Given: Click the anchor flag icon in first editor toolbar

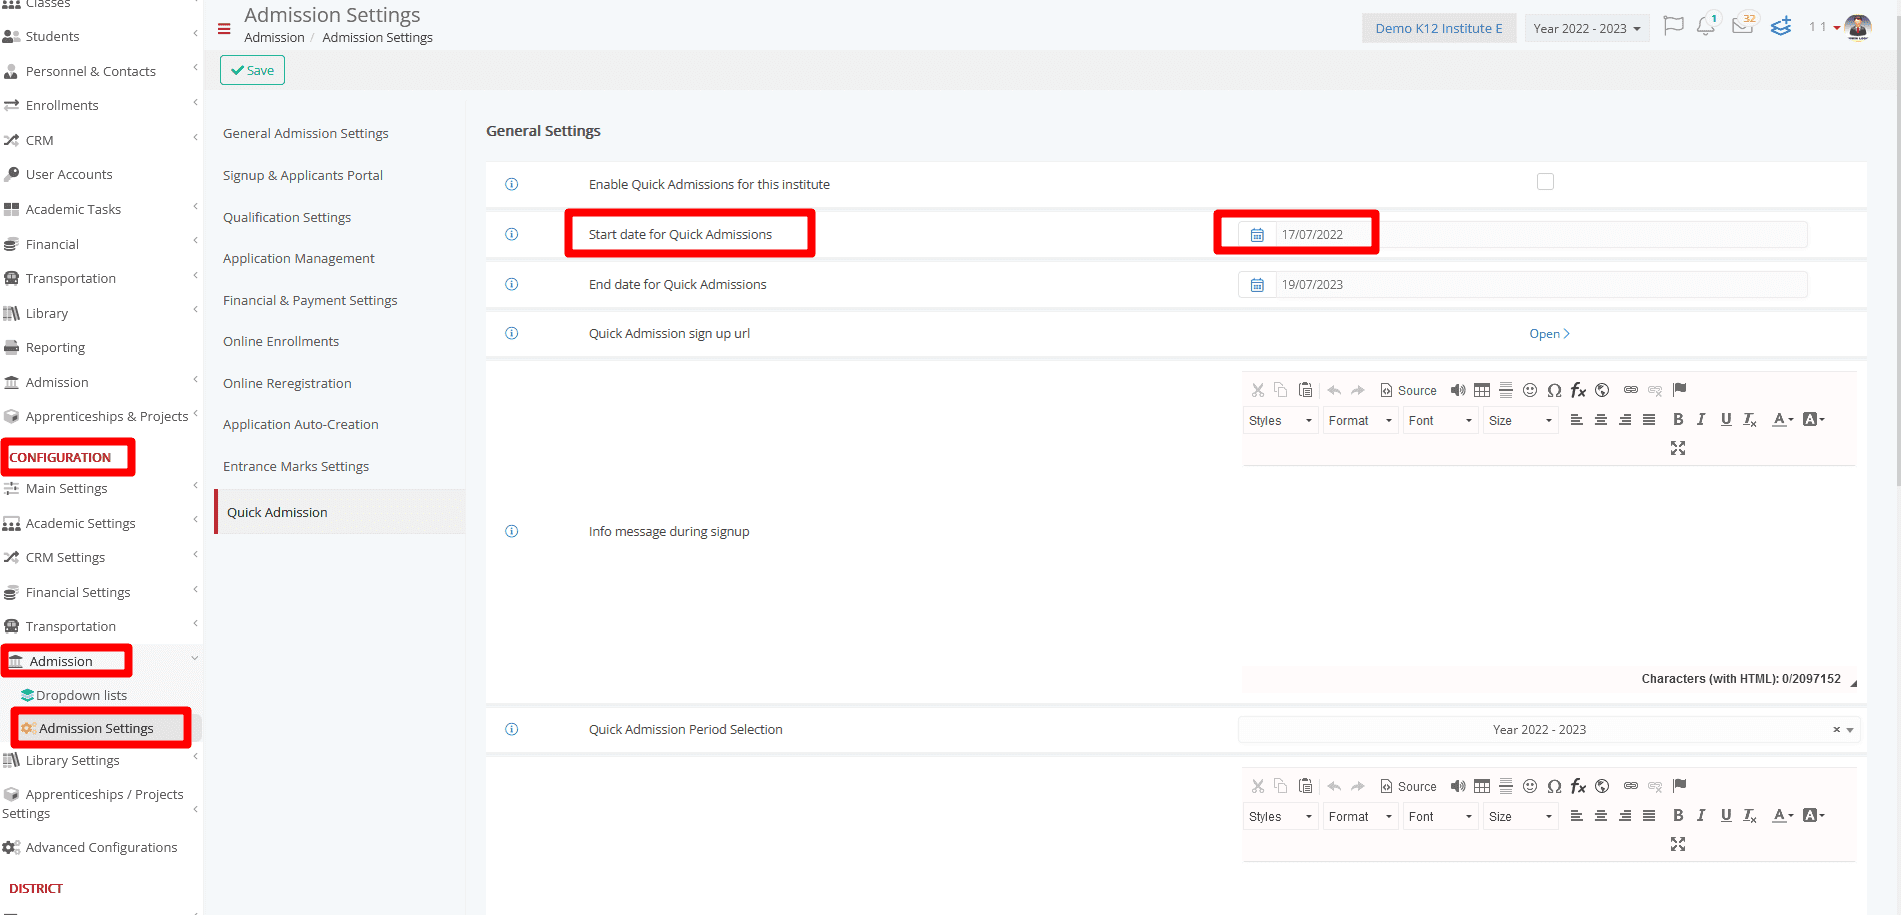Looking at the screenshot, I should [1679, 390].
